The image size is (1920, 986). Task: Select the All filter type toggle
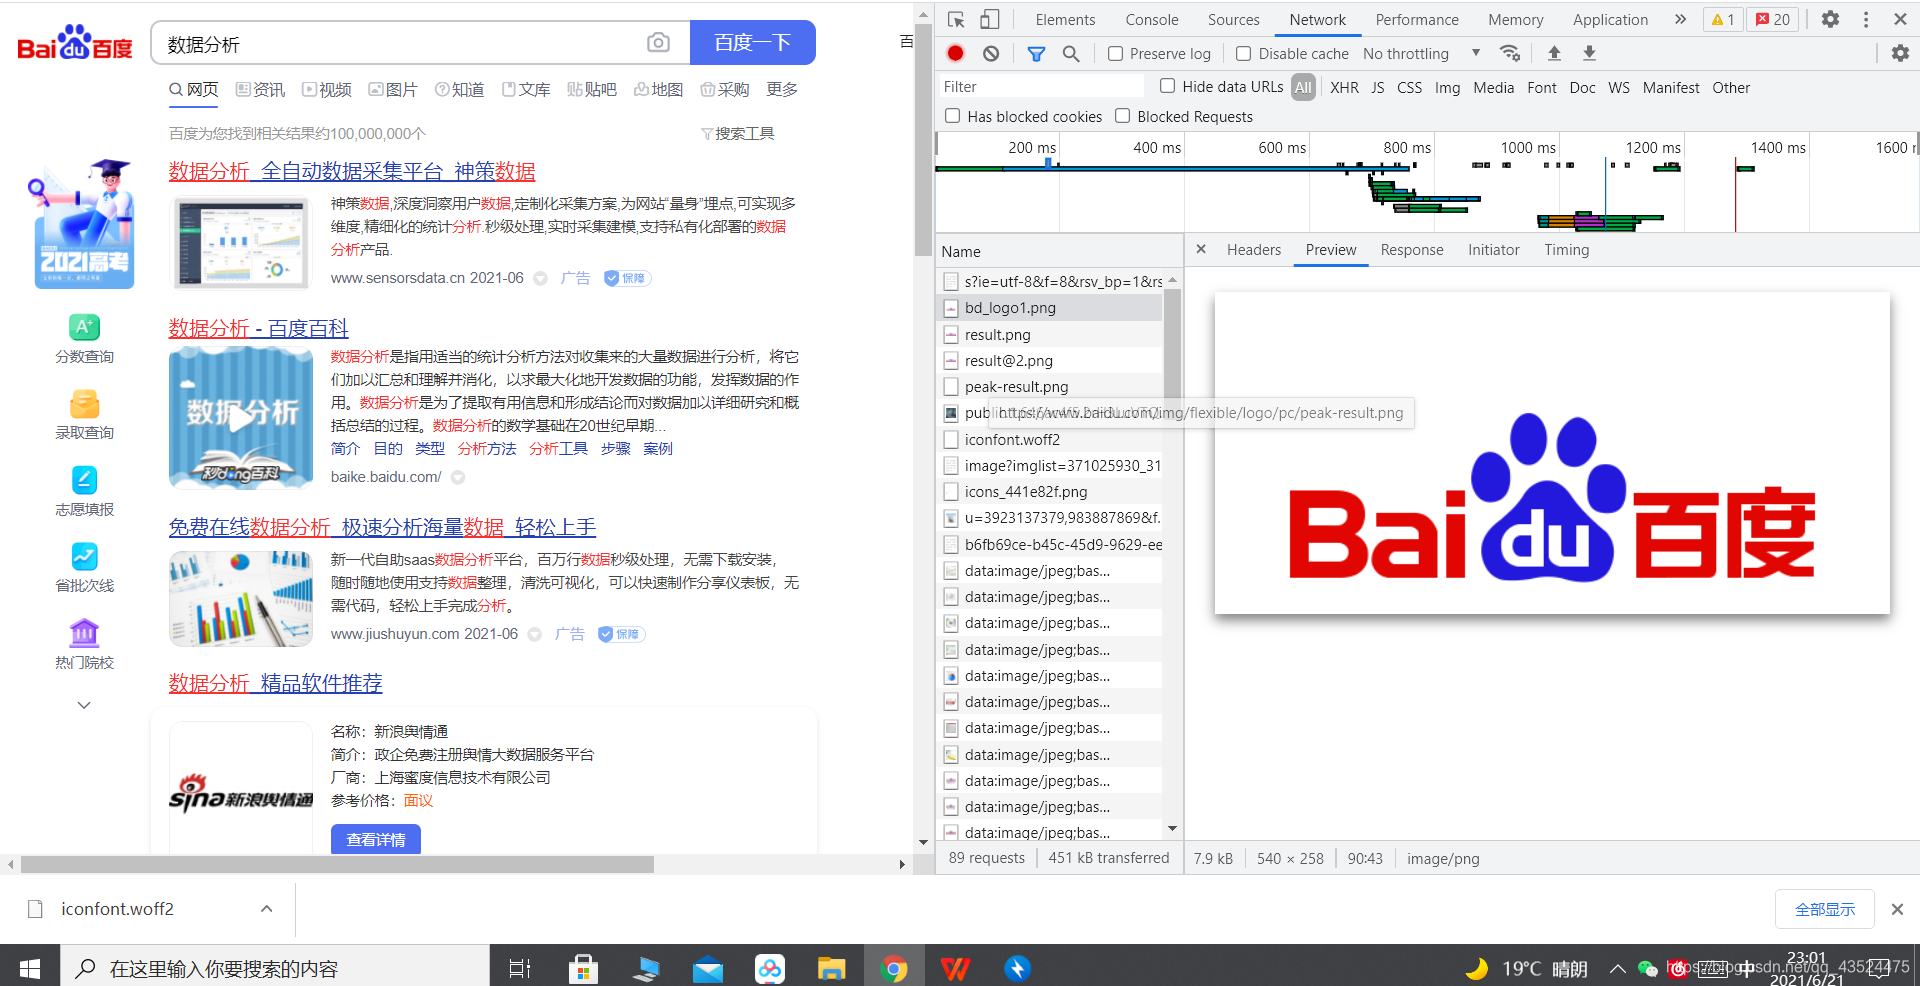1303,87
